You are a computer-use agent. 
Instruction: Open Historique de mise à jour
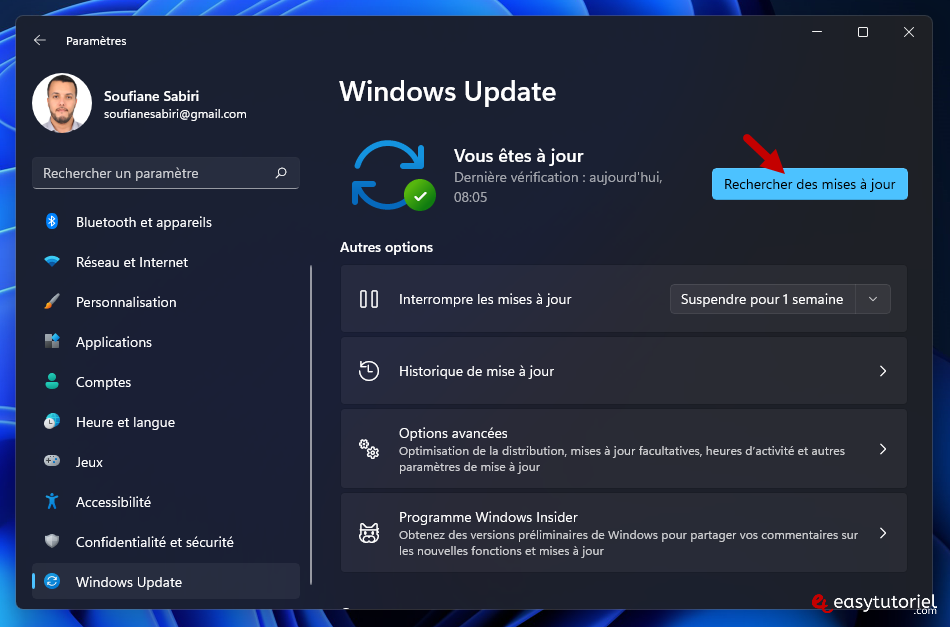(x=623, y=371)
